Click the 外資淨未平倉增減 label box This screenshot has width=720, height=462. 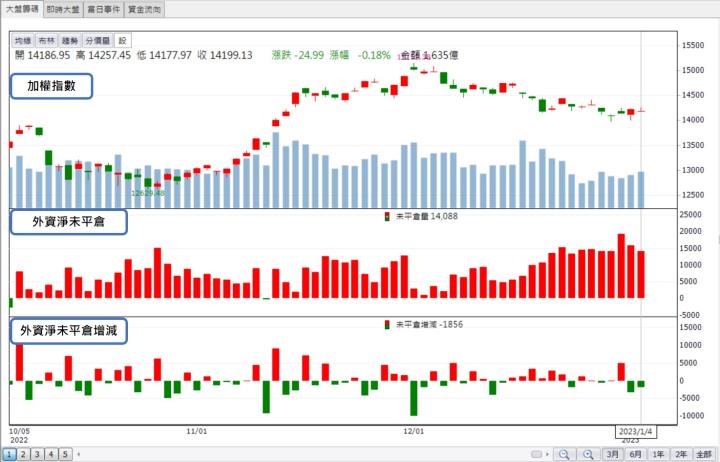69,331
